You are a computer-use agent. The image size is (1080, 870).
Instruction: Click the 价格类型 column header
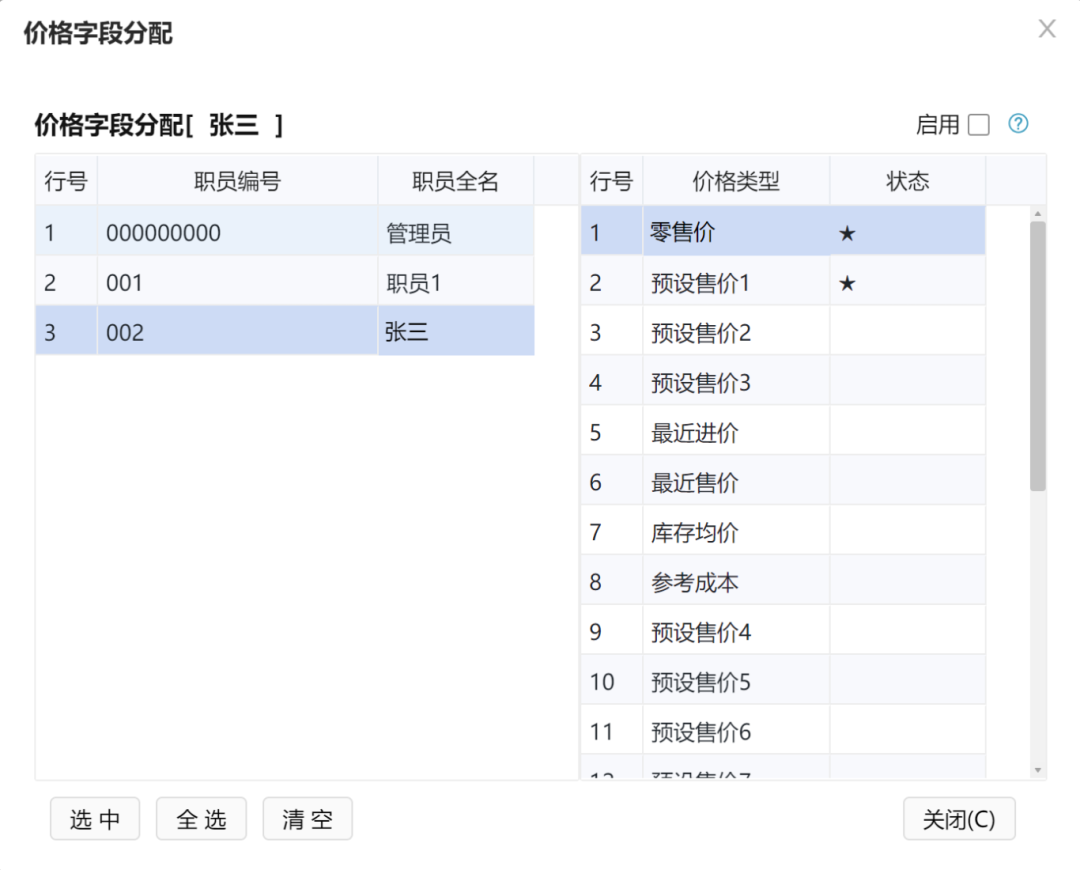point(736,181)
